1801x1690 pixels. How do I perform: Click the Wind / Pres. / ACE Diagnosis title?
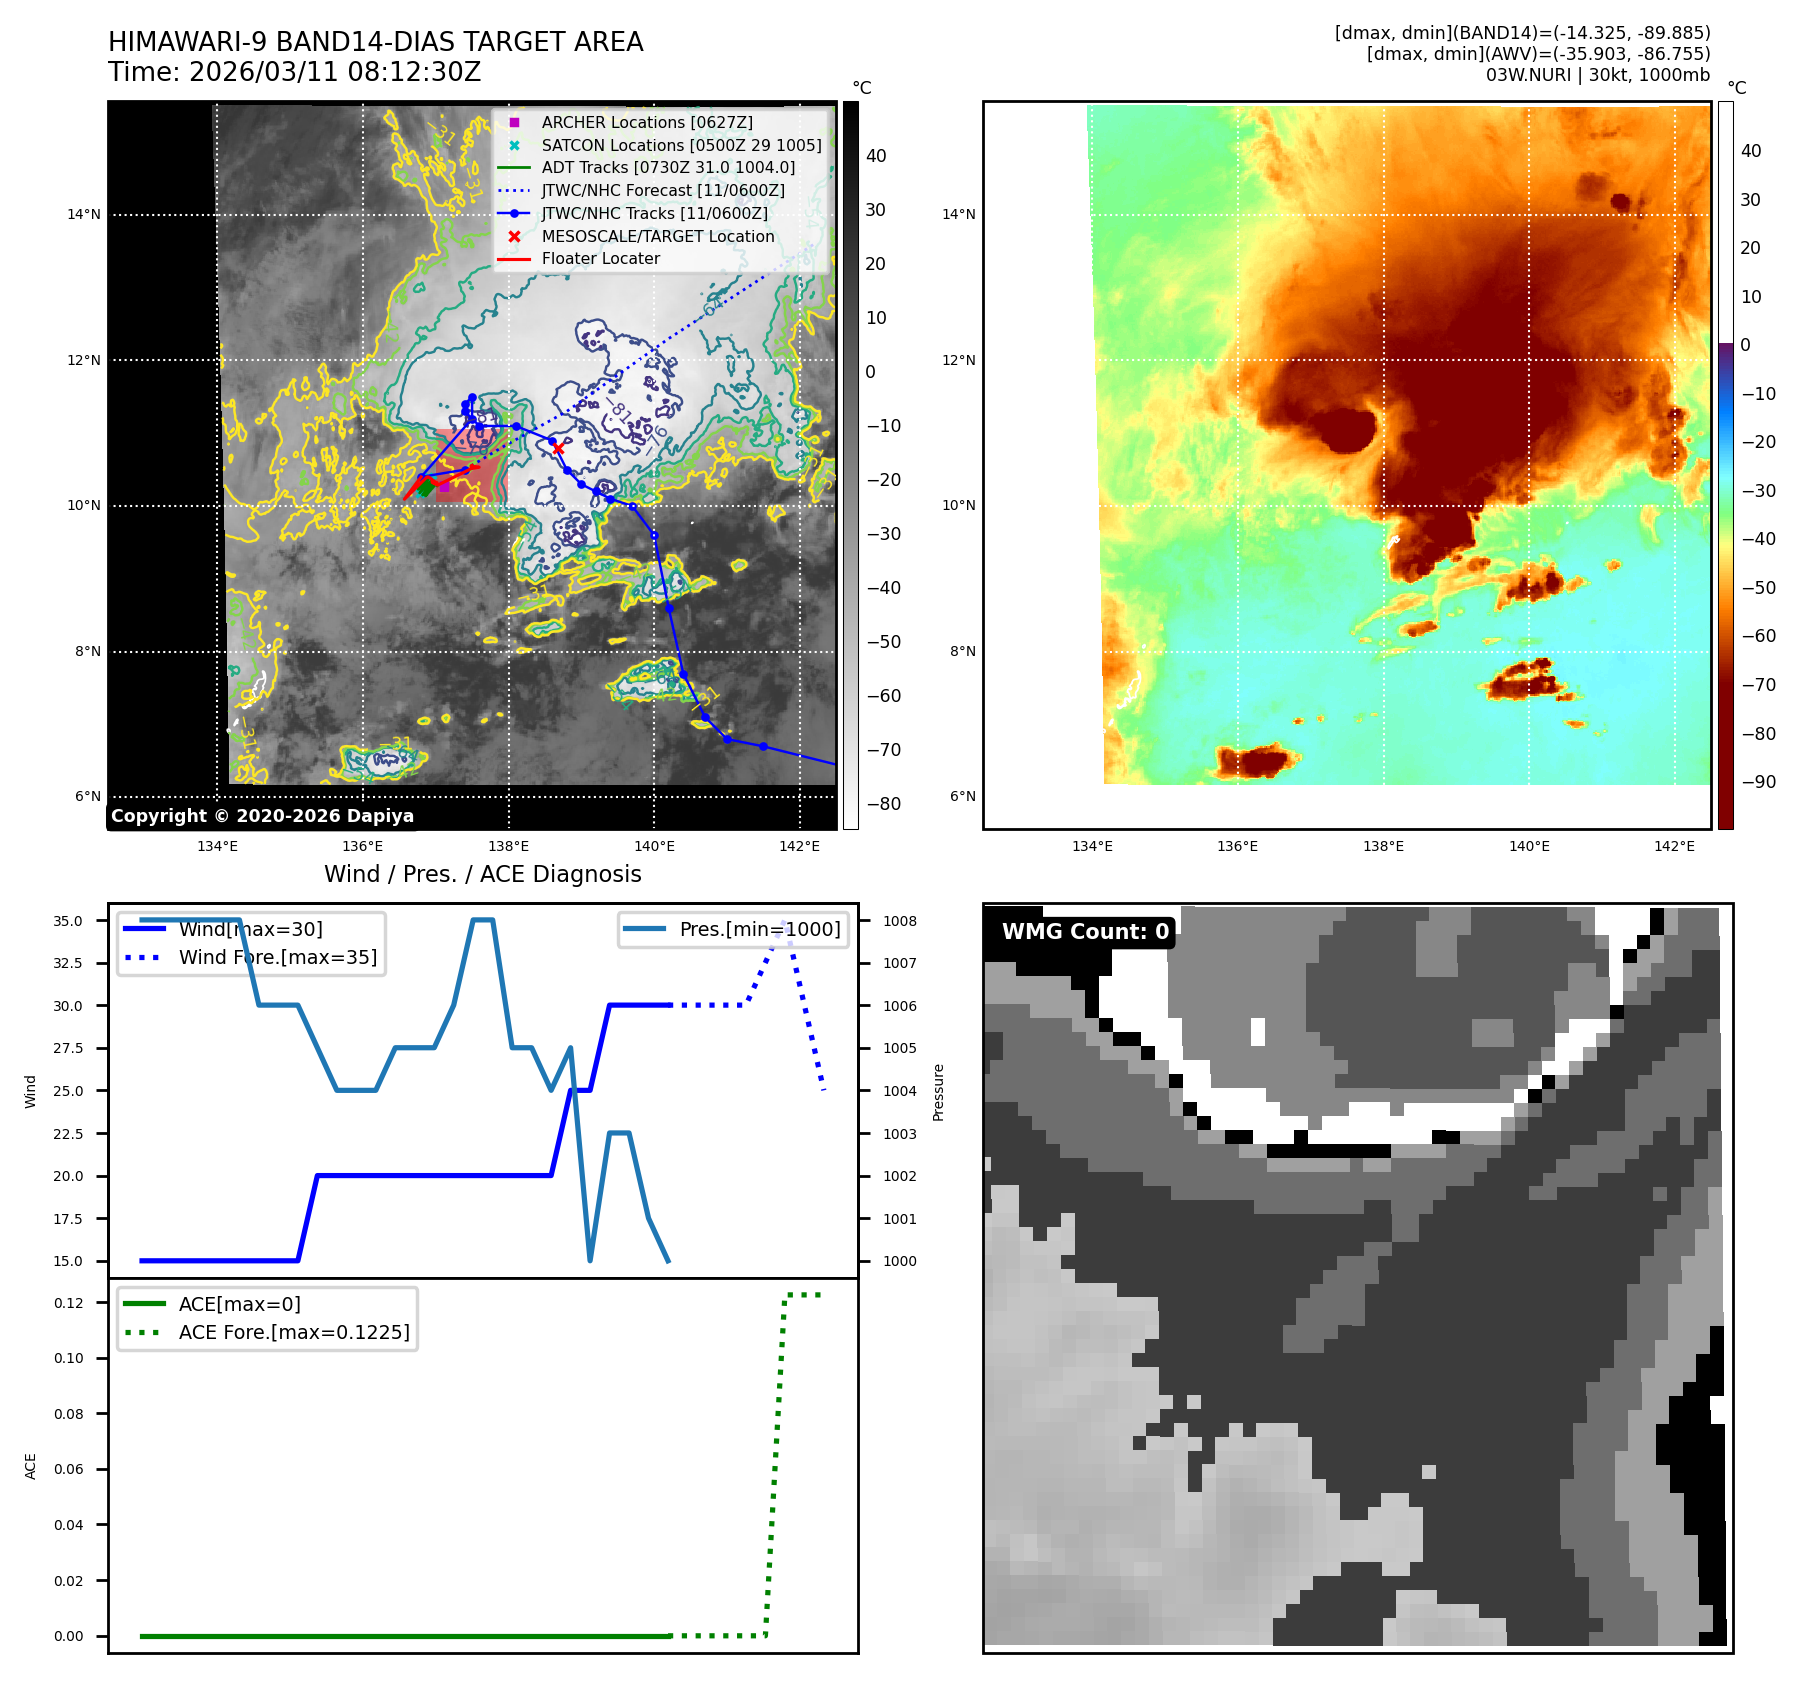point(482,874)
